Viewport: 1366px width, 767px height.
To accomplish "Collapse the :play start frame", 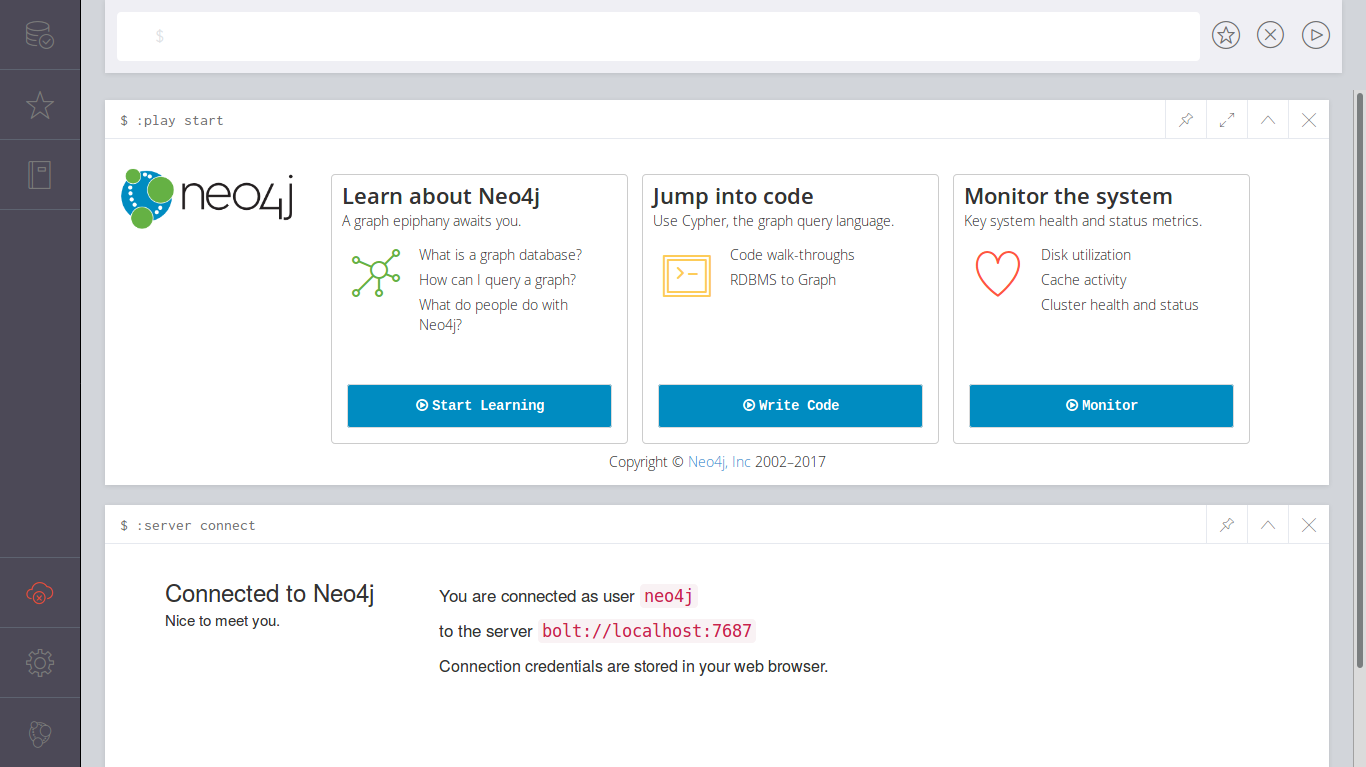I will coord(1268,120).
